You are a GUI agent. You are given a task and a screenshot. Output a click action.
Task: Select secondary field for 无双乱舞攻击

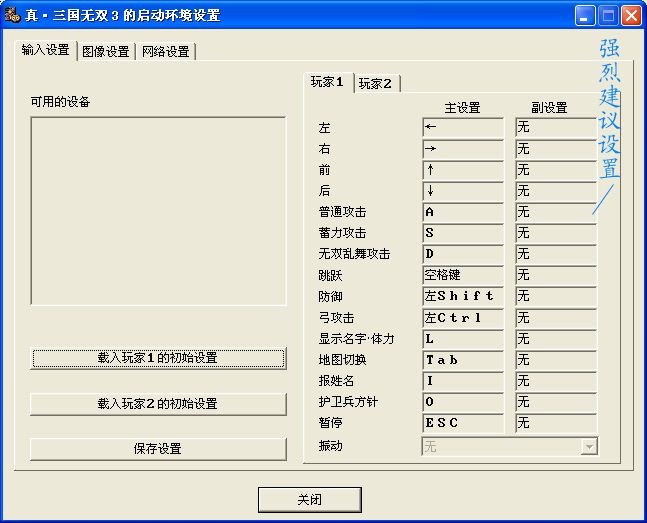click(x=556, y=254)
